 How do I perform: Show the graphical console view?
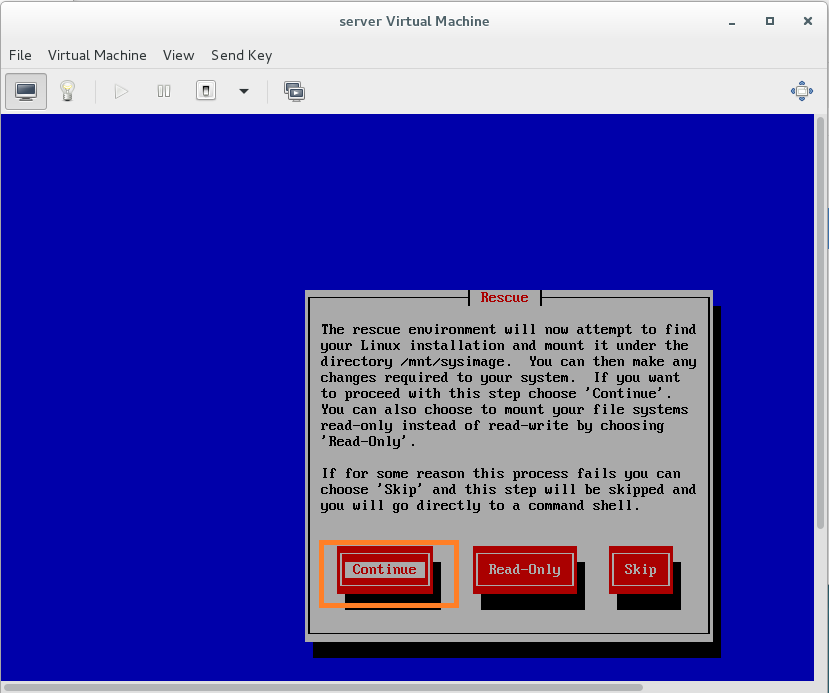click(26, 91)
